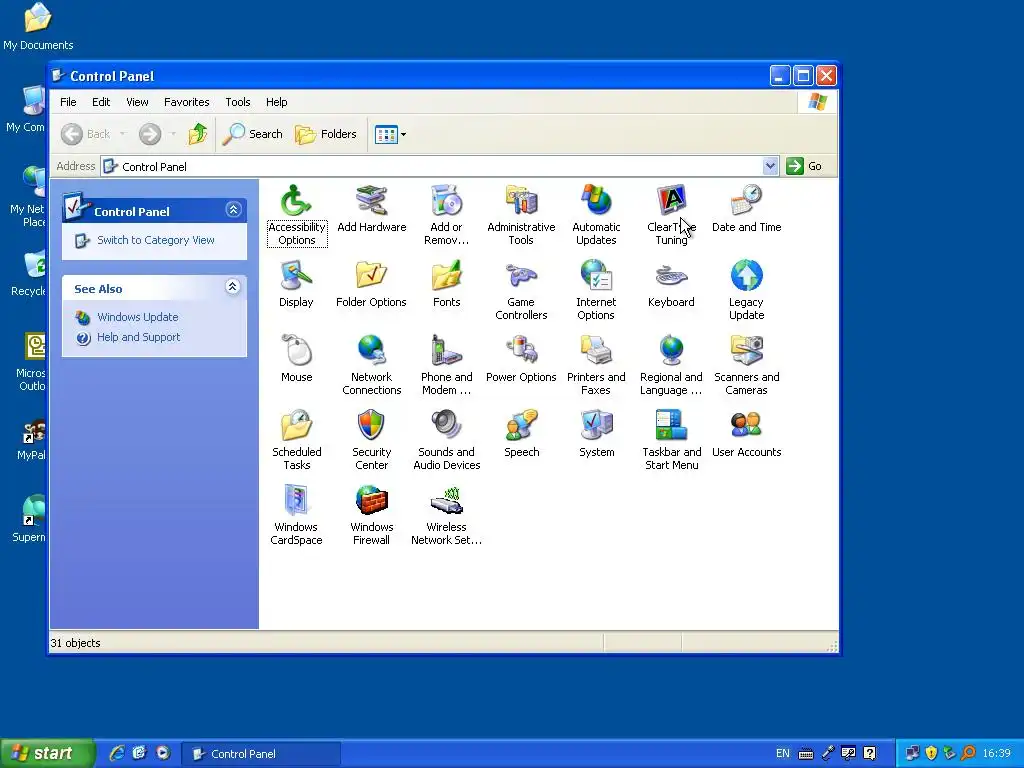Collapse the See Also sidebar section

(232, 287)
